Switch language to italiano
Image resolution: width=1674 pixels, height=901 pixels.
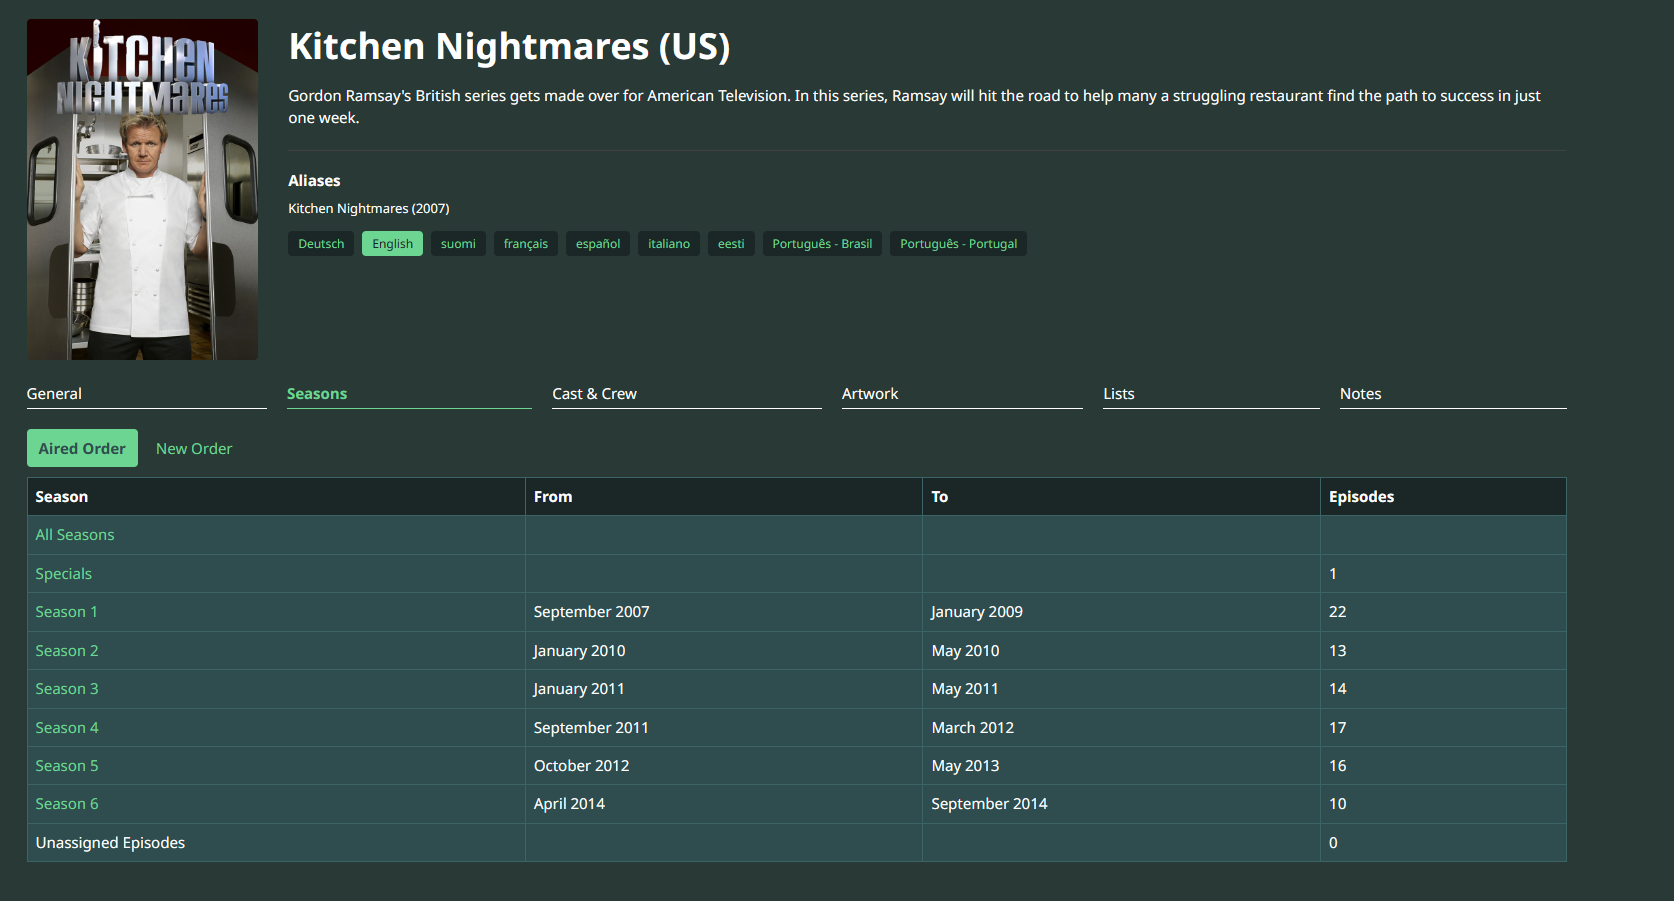tap(669, 244)
